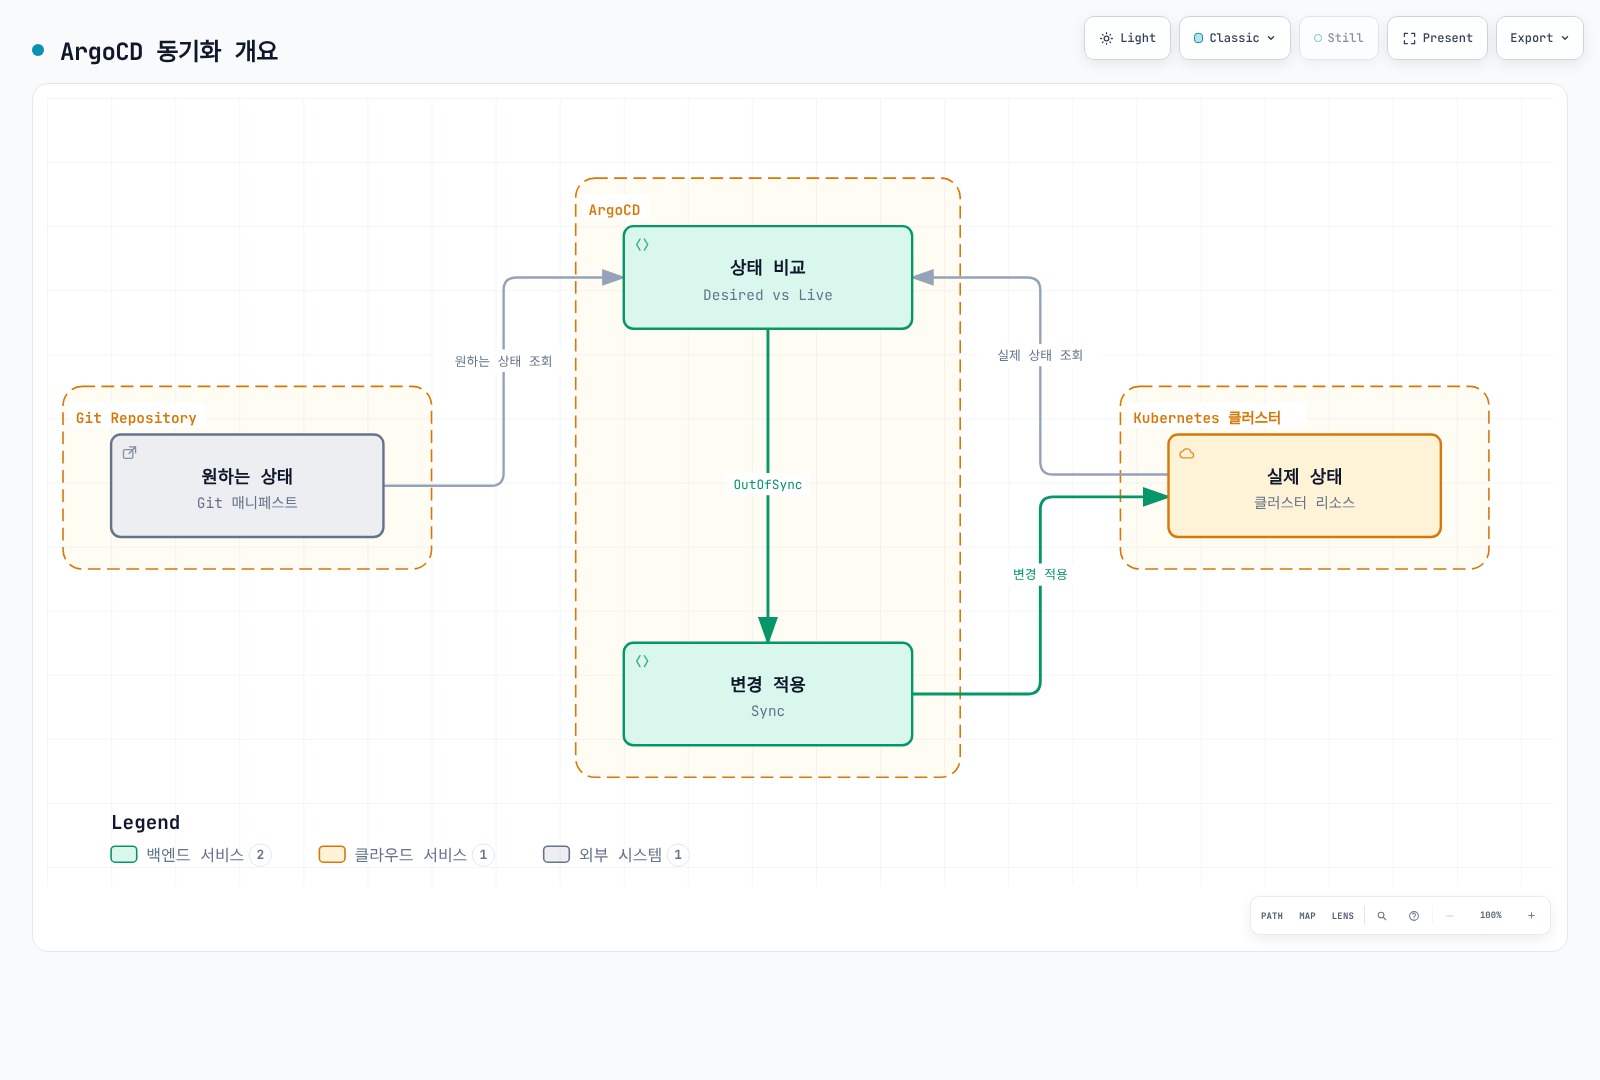1600x1080 pixels.
Task: Select the 원하는 상태 Git node
Action: tap(247, 486)
